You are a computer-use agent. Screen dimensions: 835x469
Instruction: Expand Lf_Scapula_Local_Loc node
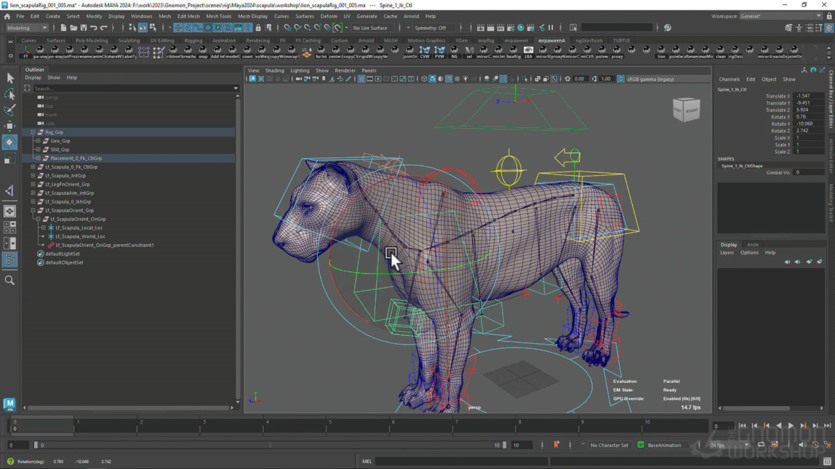pos(44,228)
